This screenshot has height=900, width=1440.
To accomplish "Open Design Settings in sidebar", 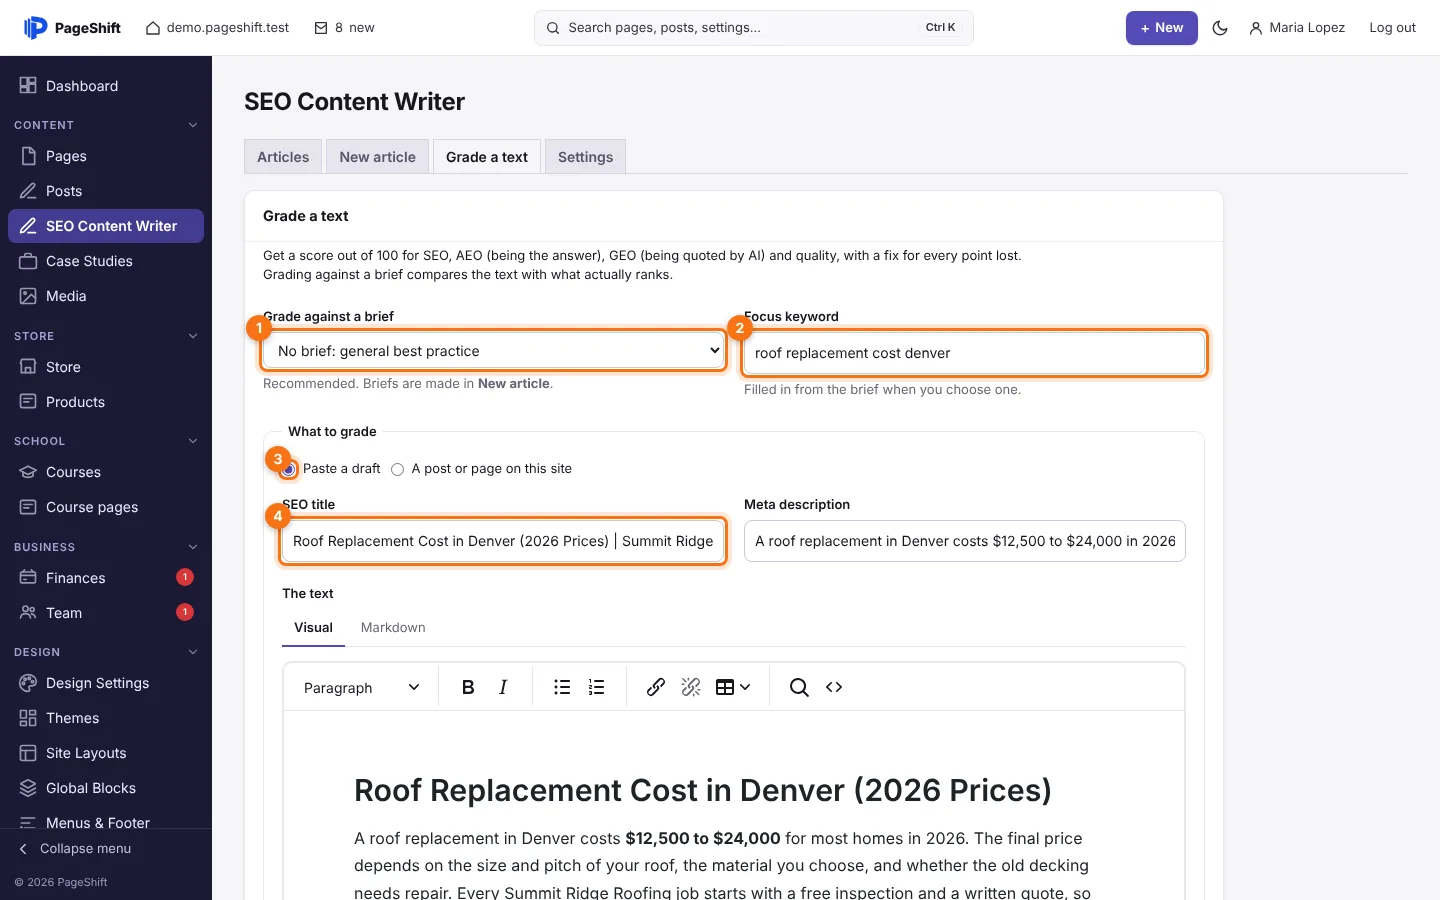I will 106,683.
